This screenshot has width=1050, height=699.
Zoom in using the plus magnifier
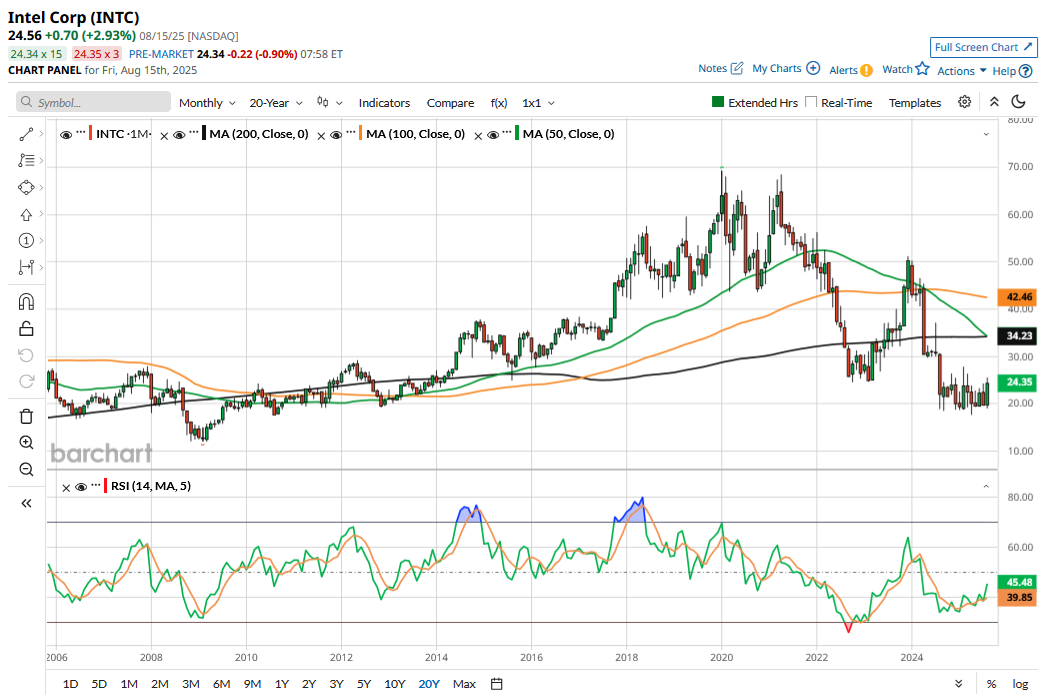(x=26, y=443)
